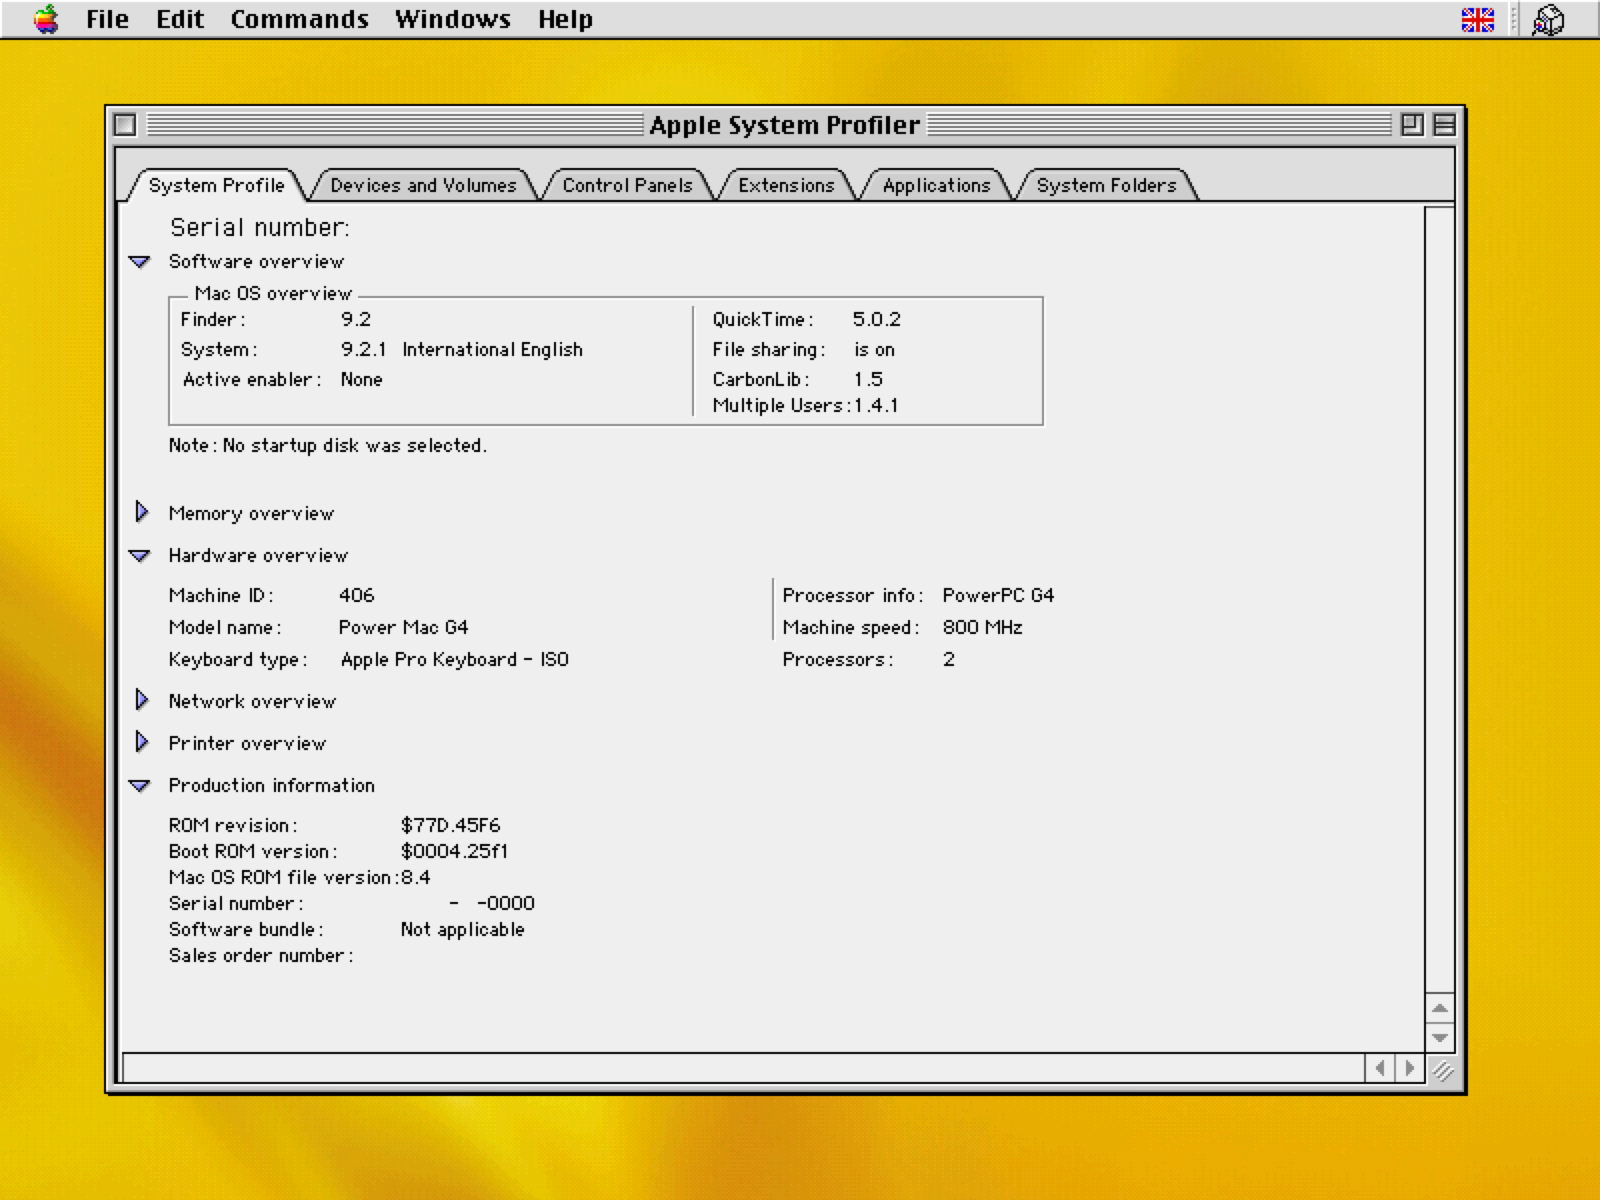Open the Apple menu icon

click(46, 19)
